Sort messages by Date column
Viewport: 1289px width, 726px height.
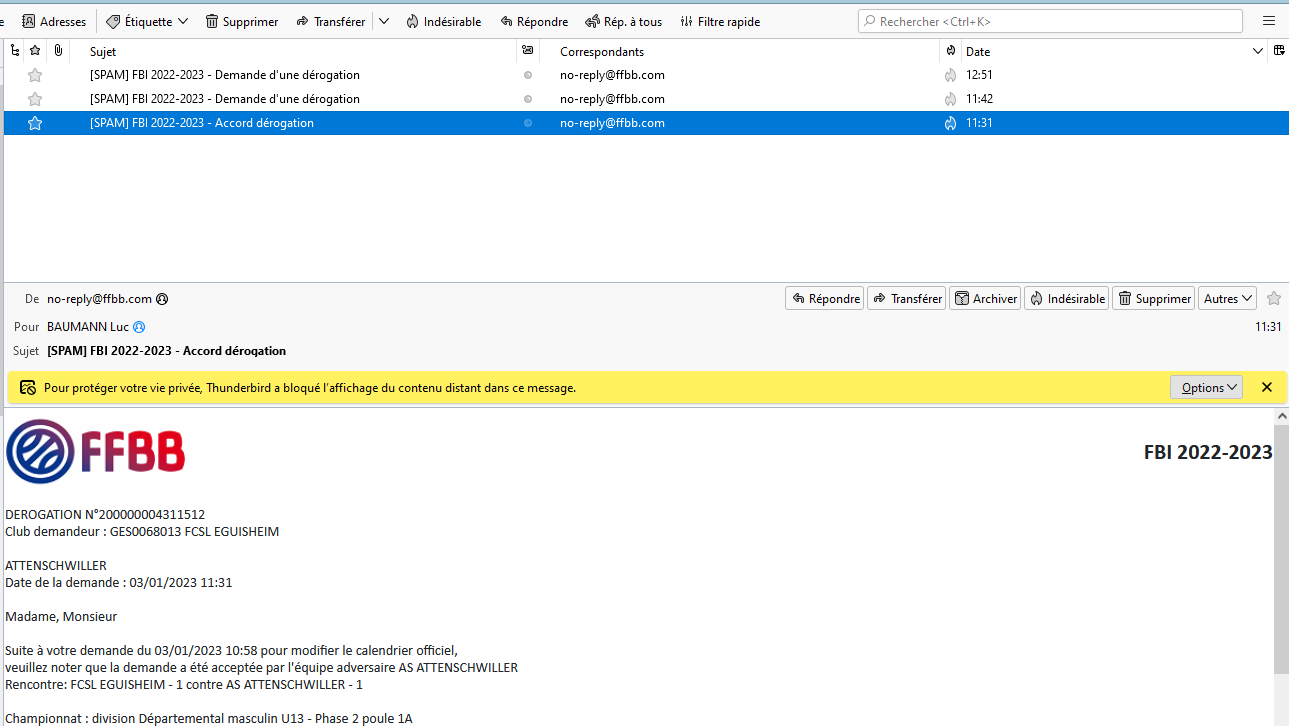978,51
